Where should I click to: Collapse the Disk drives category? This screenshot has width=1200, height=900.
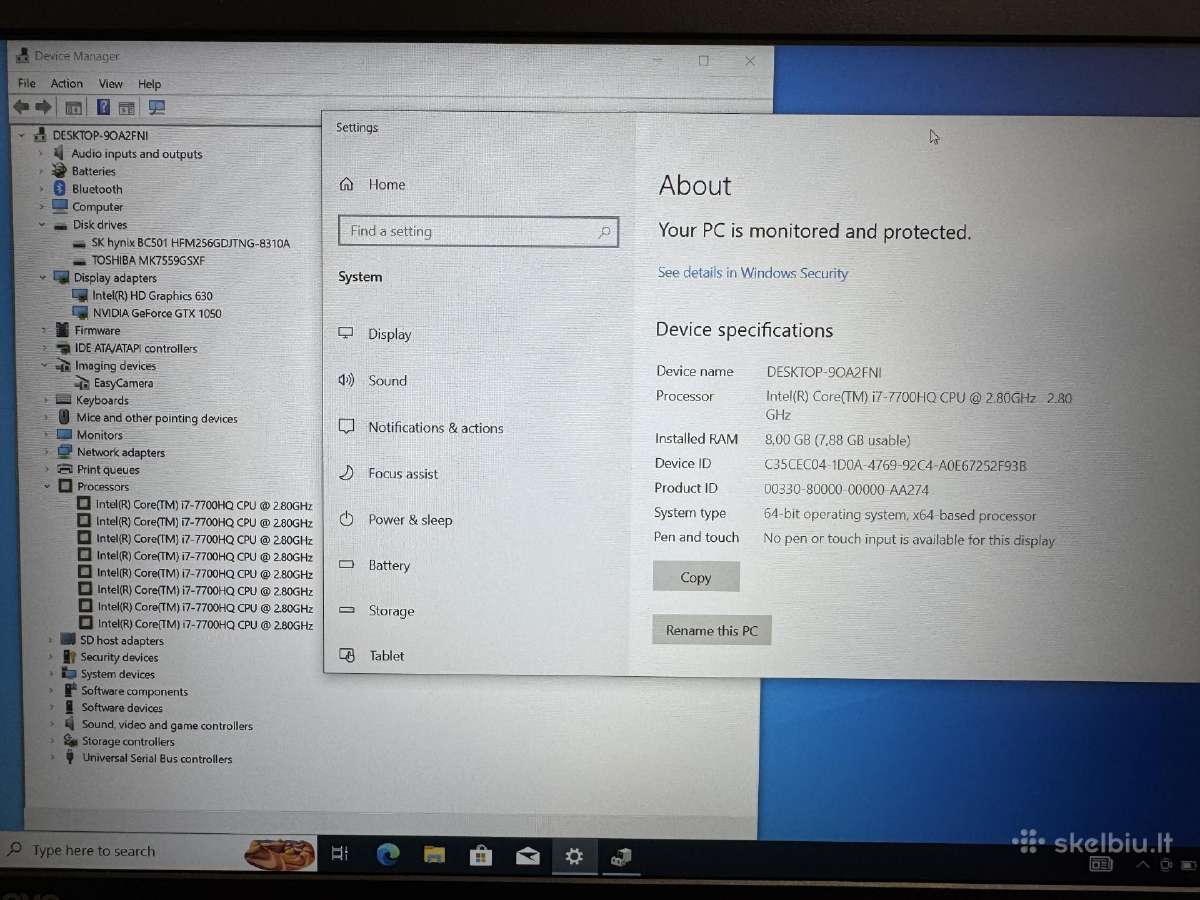(41, 225)
